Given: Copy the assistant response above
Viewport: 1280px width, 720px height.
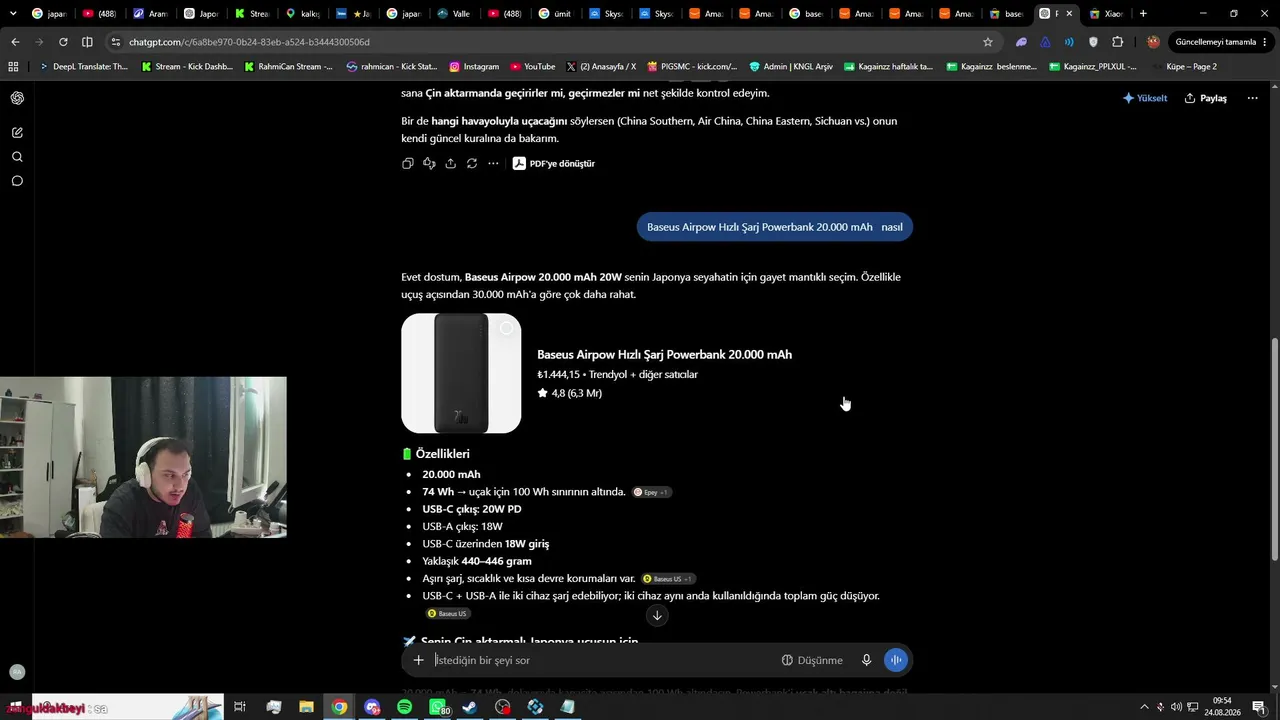Looking at the screenshot, I should pos(408,163).
